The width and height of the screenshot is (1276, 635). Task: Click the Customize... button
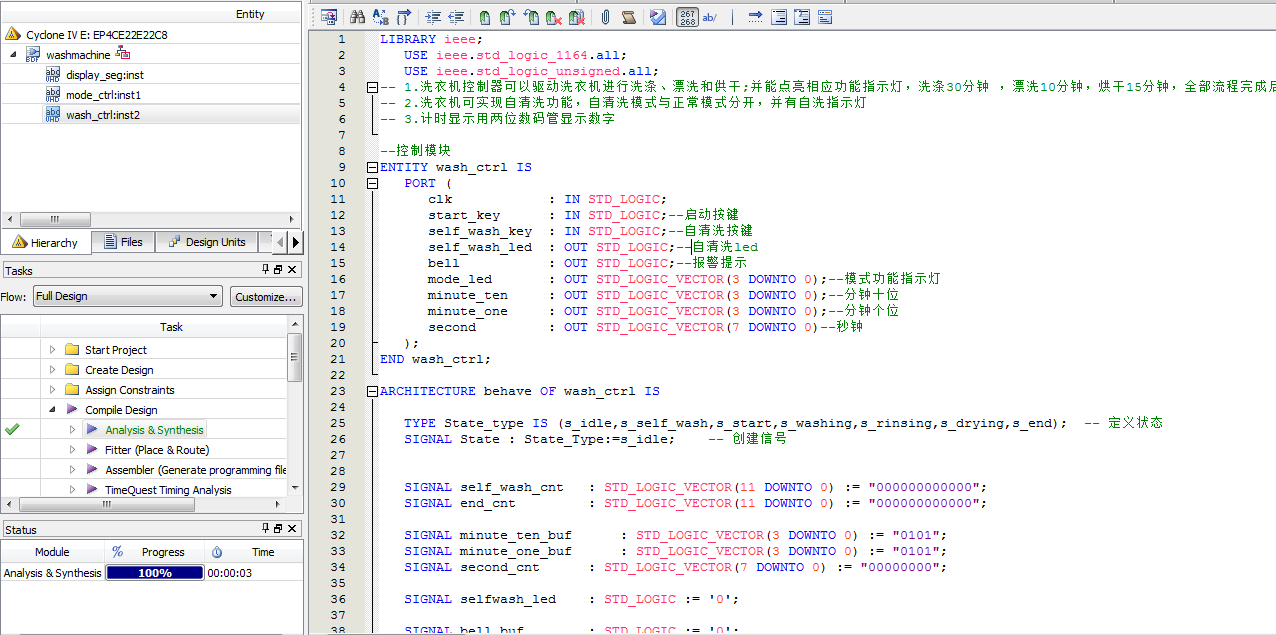tap(266, 297)
